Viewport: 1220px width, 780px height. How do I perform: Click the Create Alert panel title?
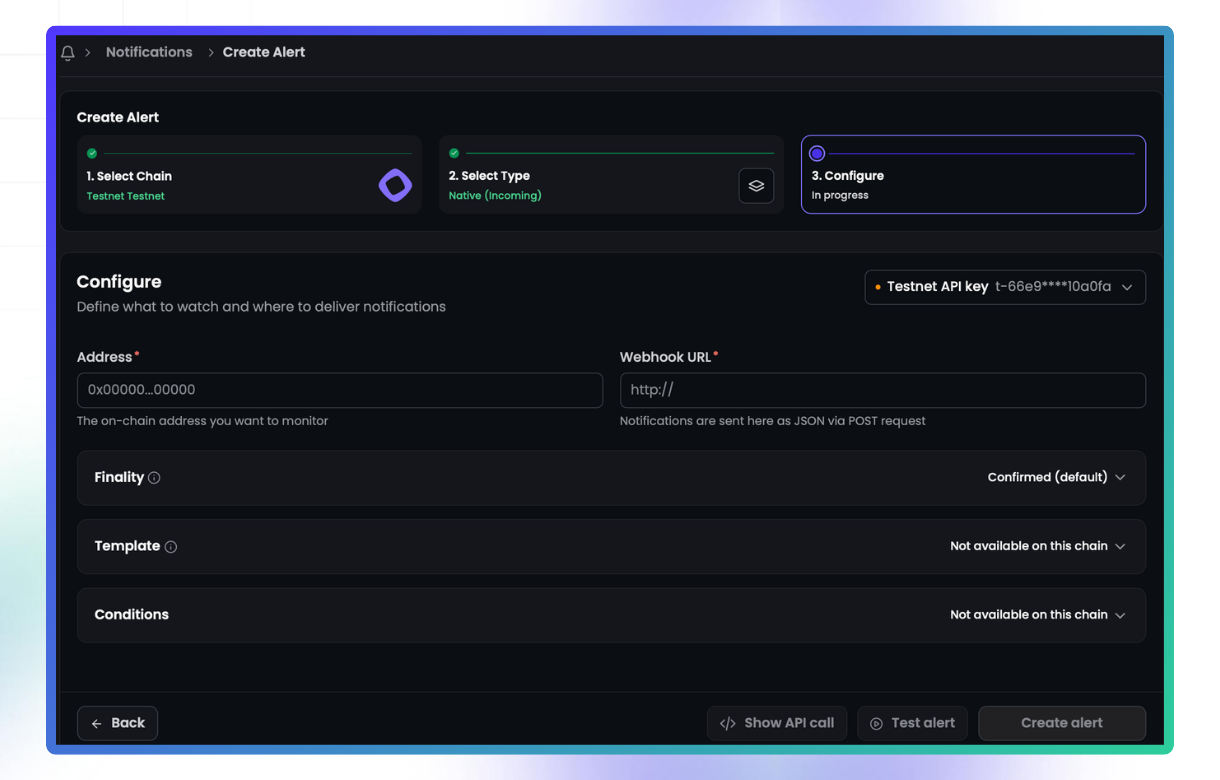tap(118, 117)
